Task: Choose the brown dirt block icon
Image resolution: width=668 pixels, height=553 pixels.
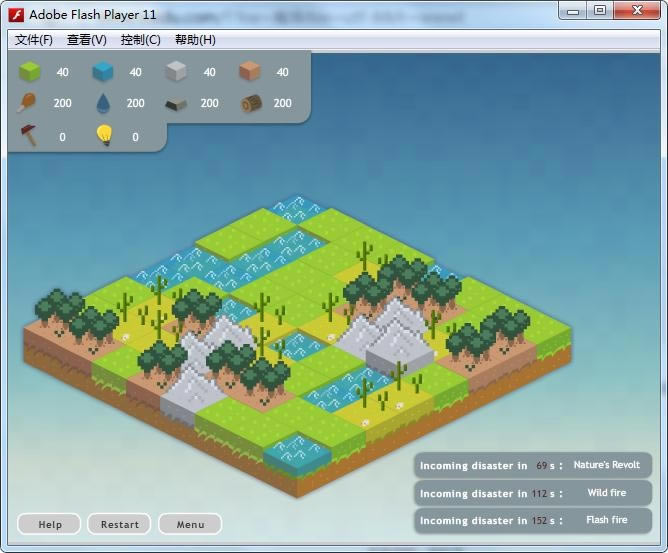Action: coord(250,72)
